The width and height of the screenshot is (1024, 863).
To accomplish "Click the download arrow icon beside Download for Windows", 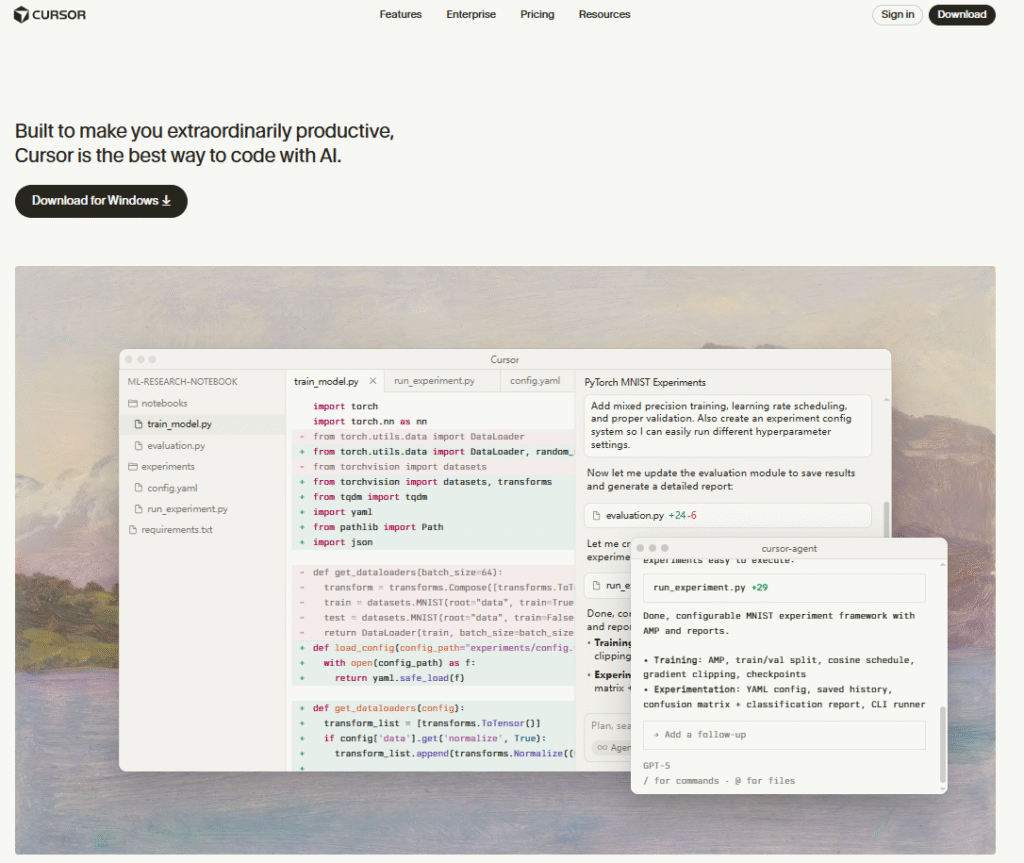I will [x=167, y=201].
